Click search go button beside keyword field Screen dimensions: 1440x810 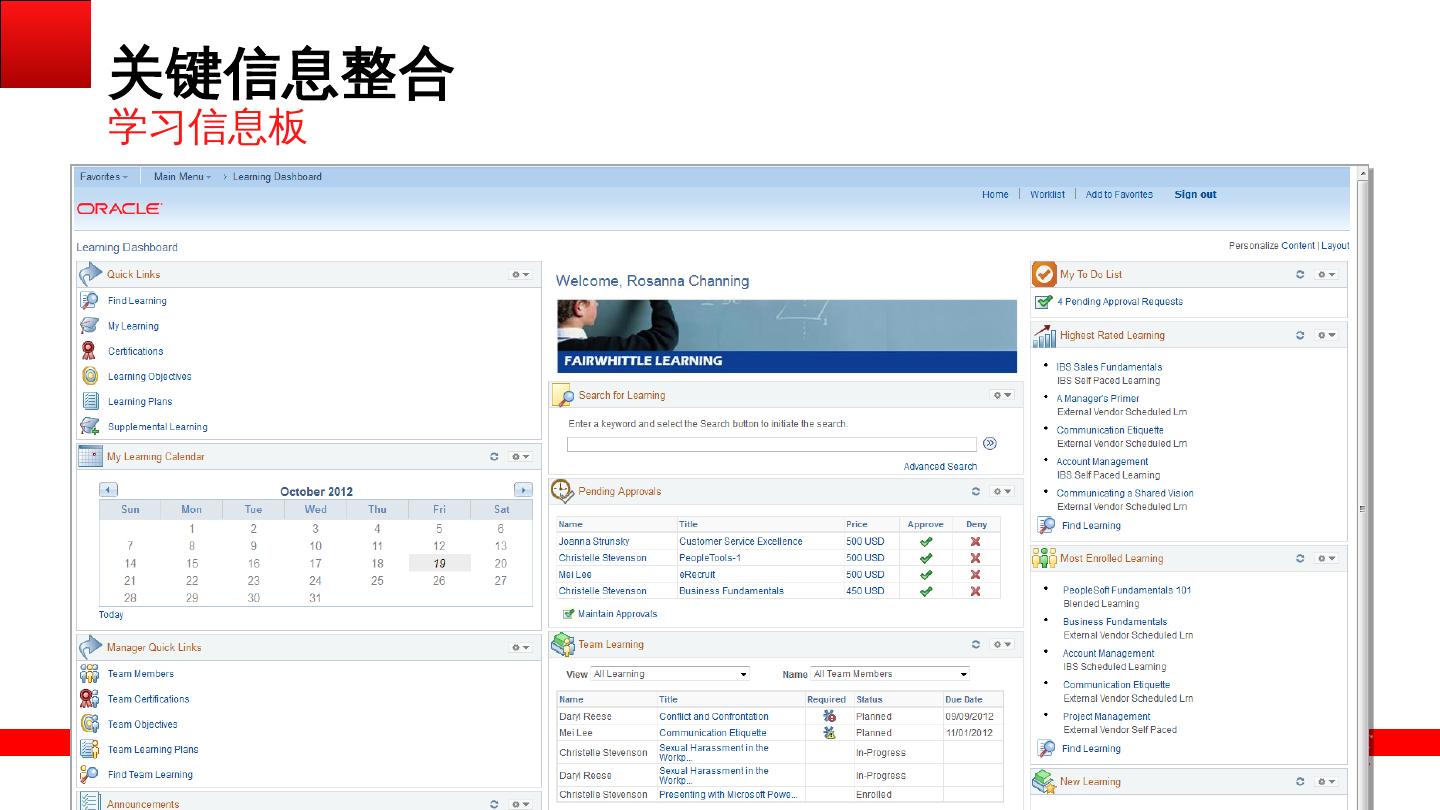pyautogui.click(x=990, y=444)
